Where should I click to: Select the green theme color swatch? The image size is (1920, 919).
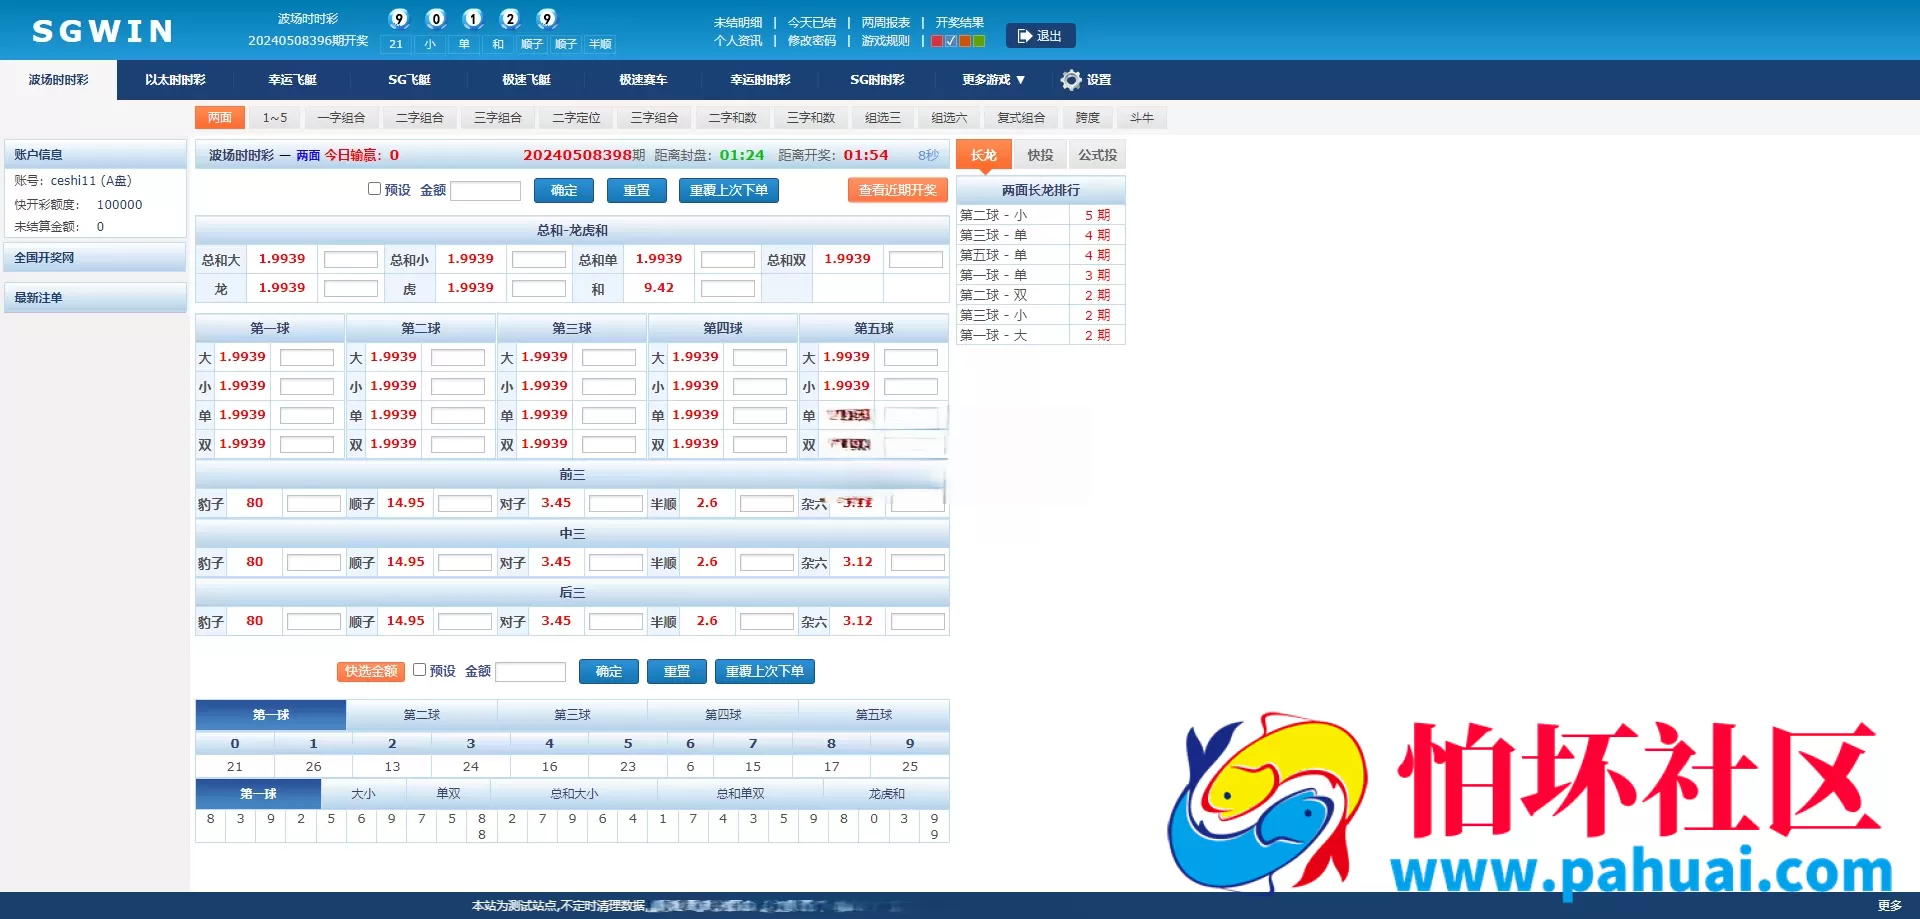click(x=979, y=41)
